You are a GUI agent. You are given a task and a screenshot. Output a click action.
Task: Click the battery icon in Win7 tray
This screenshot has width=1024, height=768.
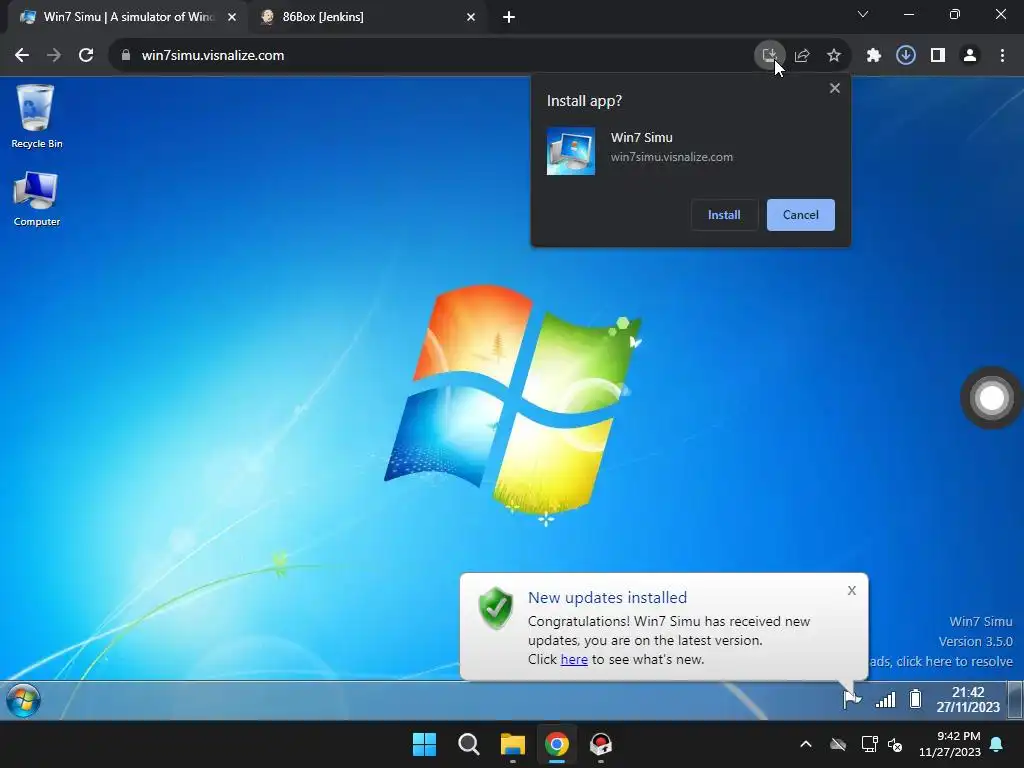pyautogui.click(x=916, y=699)
